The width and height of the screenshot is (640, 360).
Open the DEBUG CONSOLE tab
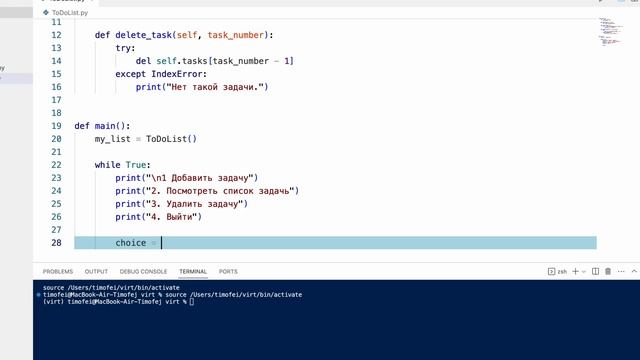point(143,271)
